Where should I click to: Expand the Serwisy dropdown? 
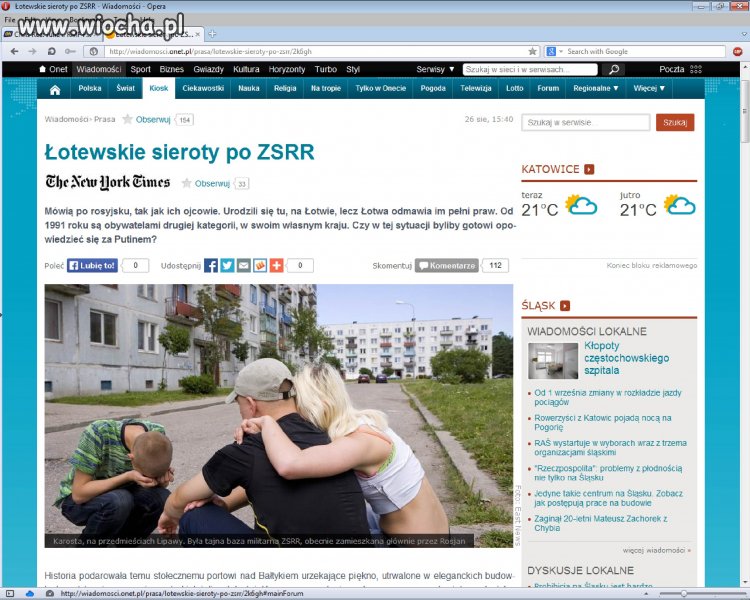point(435,69)
